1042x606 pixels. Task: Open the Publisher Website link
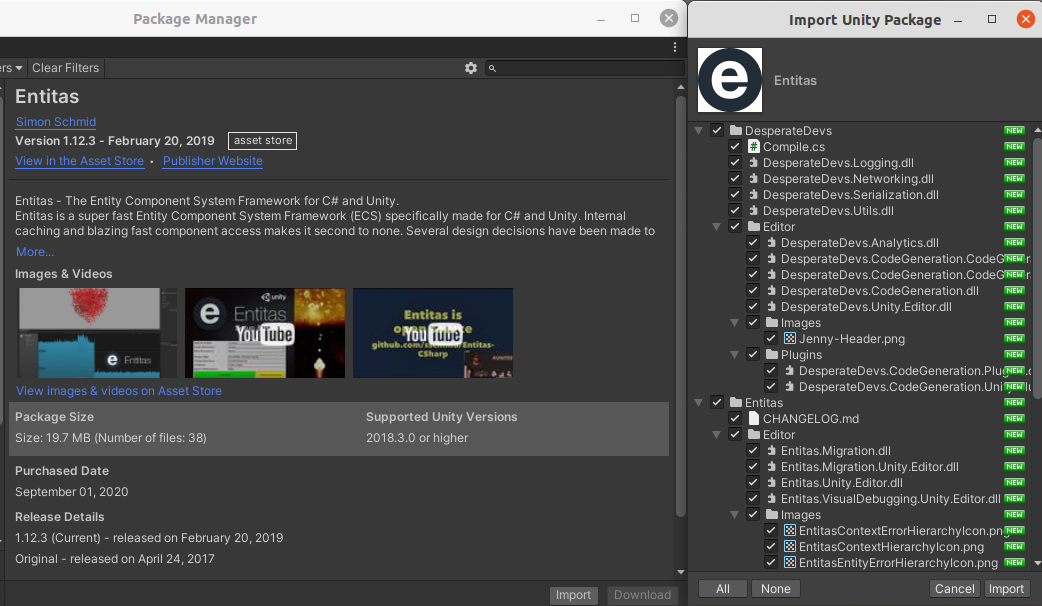coord(213,161)
